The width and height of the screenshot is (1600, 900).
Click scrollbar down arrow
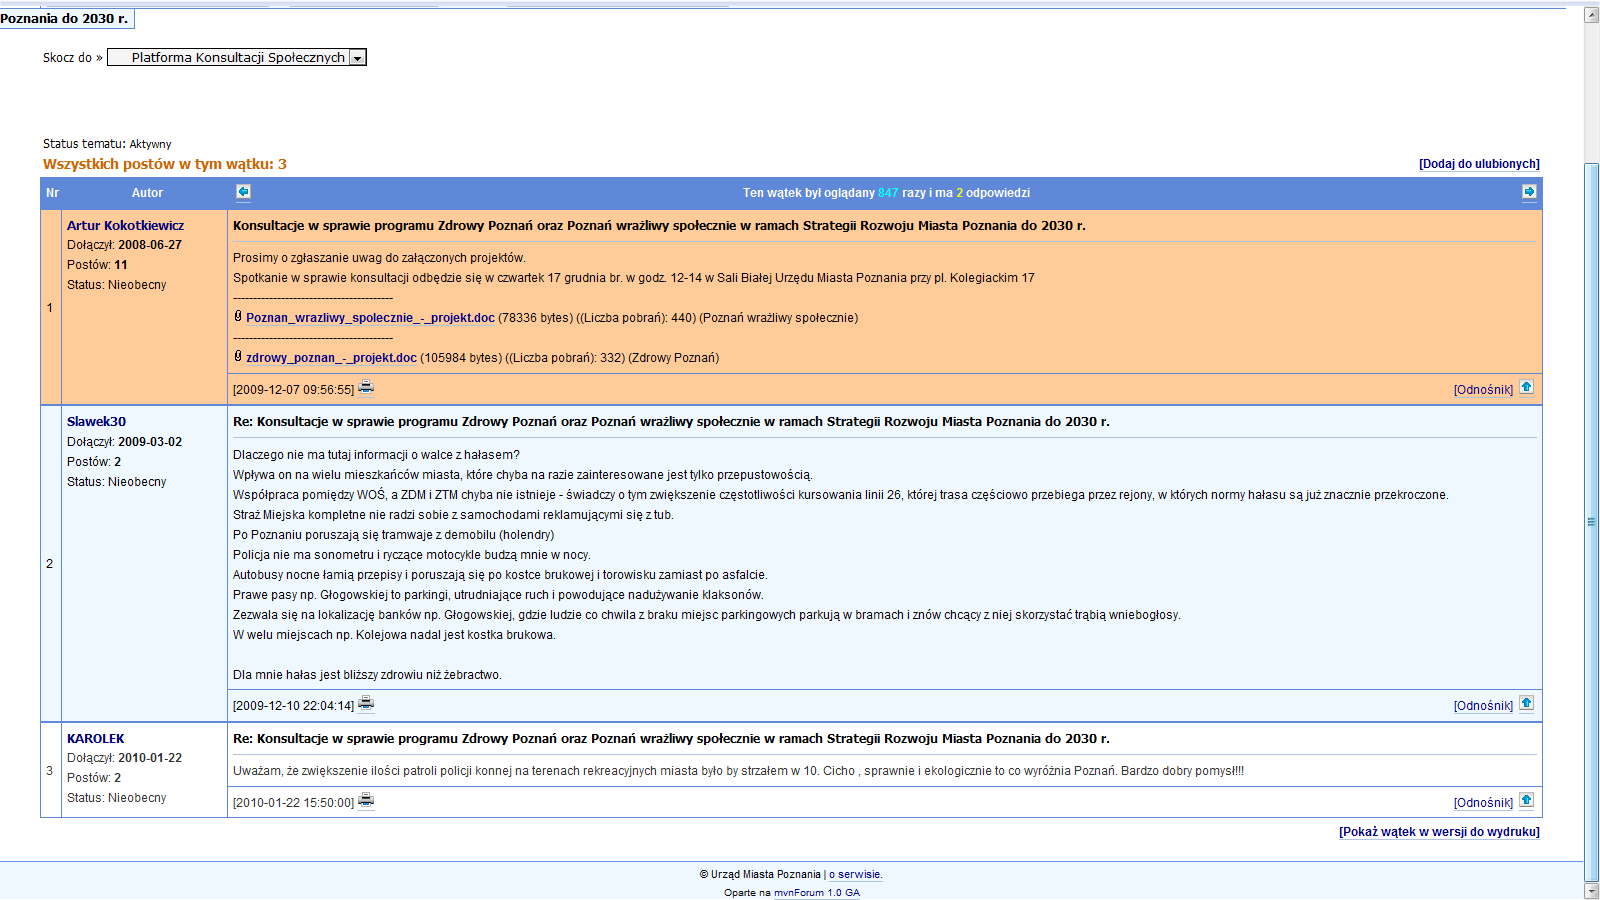pos(1592,891)
